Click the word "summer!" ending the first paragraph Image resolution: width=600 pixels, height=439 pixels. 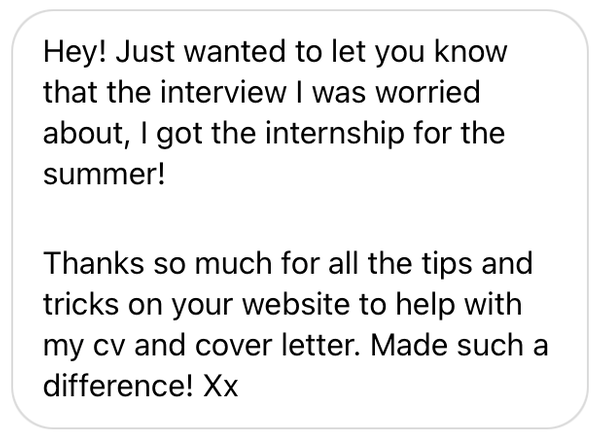tap(104, 174)
